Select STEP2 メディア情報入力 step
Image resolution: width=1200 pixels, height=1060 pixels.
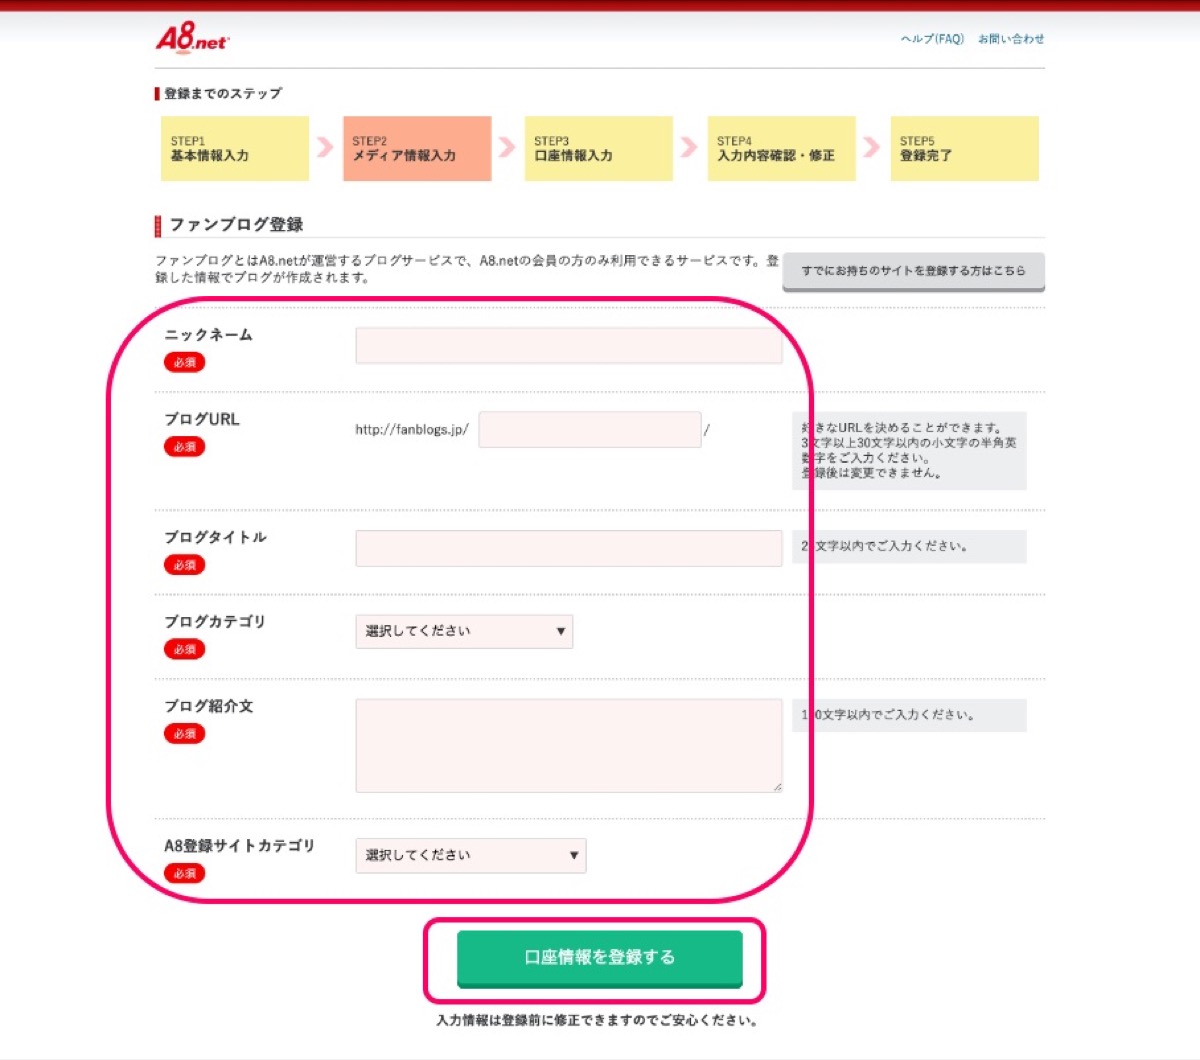[x=417, y=148]
